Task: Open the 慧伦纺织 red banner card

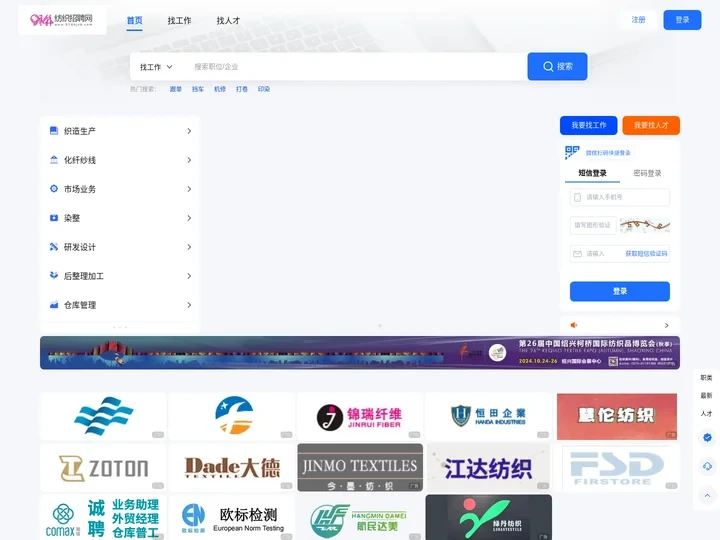Action: click(x=617, y=416)
